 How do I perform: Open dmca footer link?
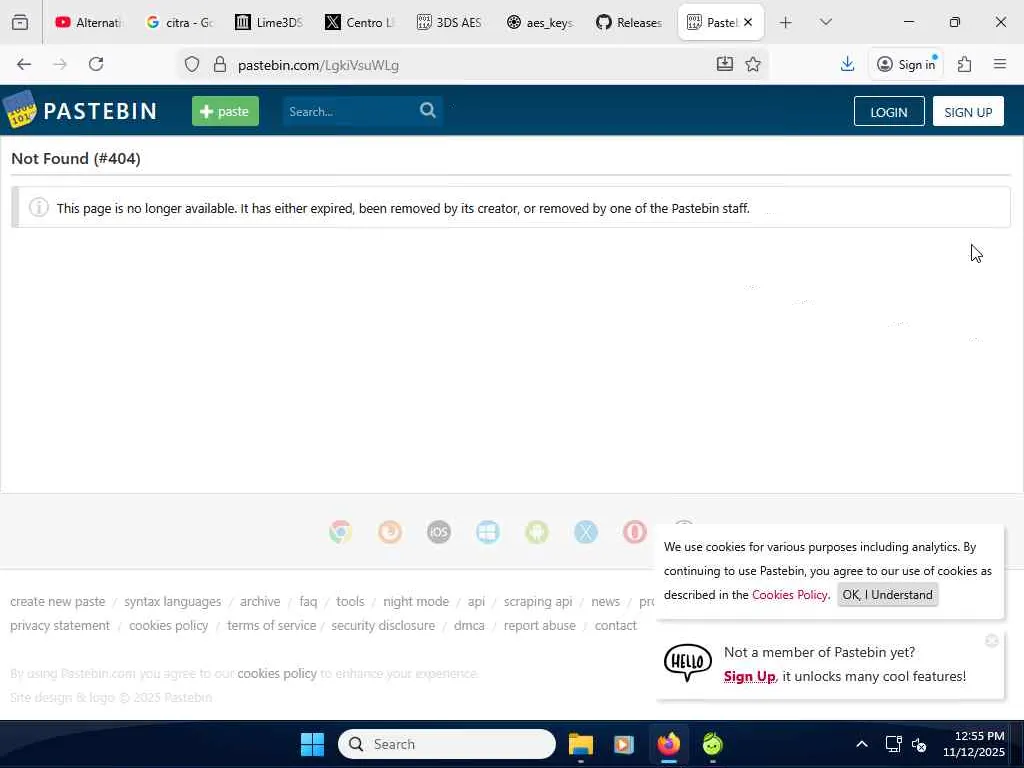(469, 626)
